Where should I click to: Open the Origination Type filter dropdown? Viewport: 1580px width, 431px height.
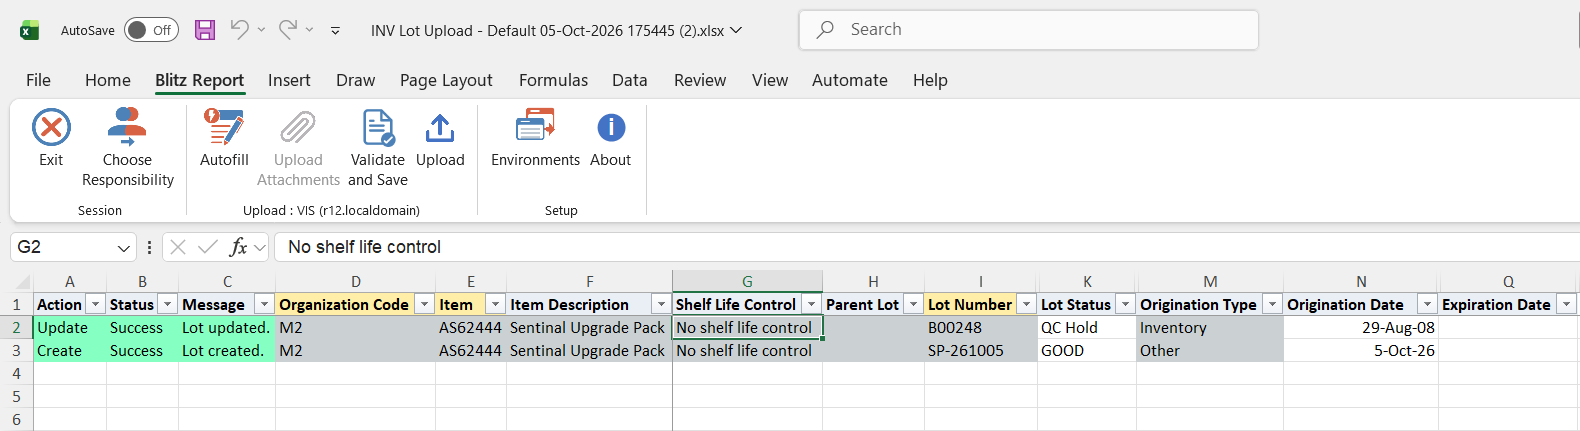coord(1272,304)
